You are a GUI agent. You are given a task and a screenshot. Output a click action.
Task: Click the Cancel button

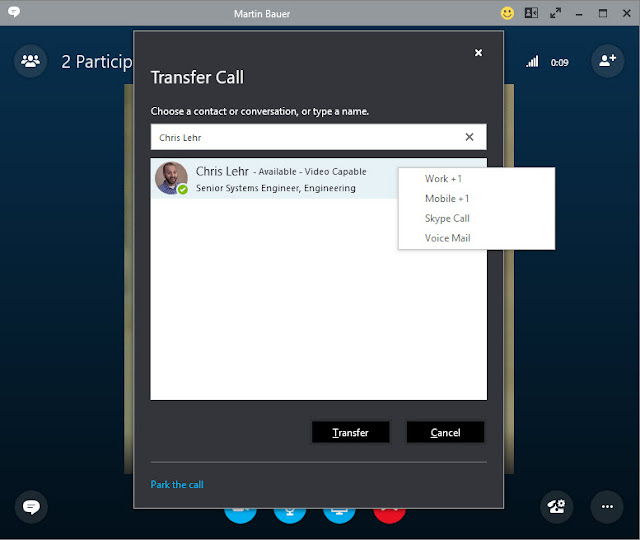(x=445, y=432)
